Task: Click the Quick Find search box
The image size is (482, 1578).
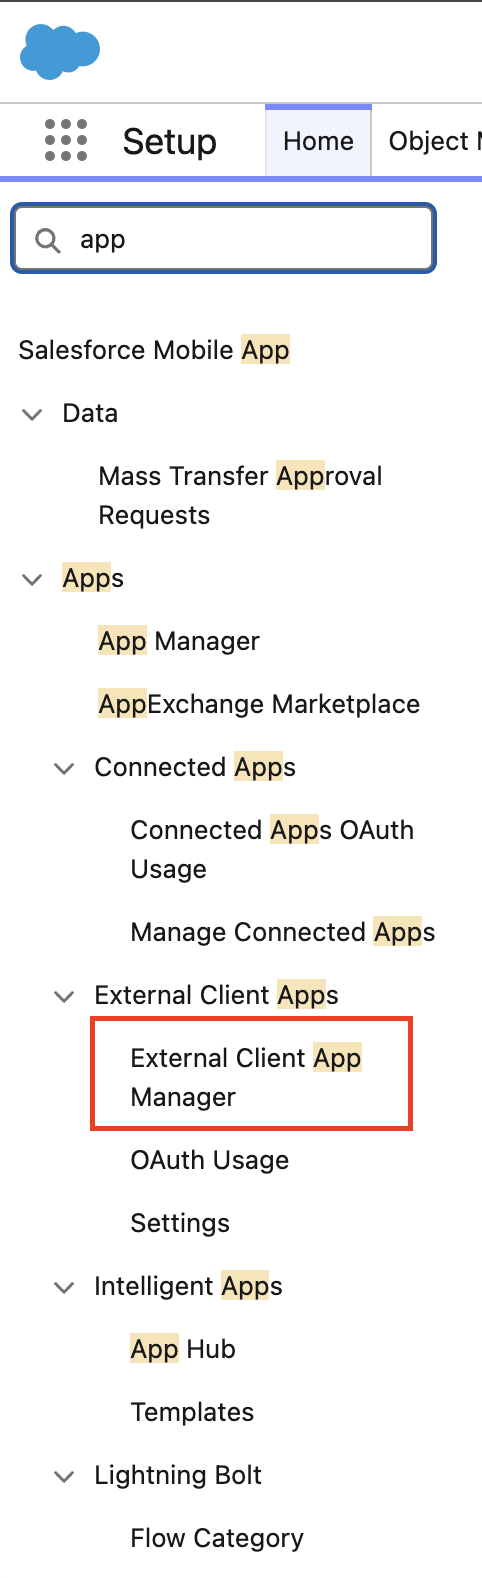Action: tap(223, 239)
